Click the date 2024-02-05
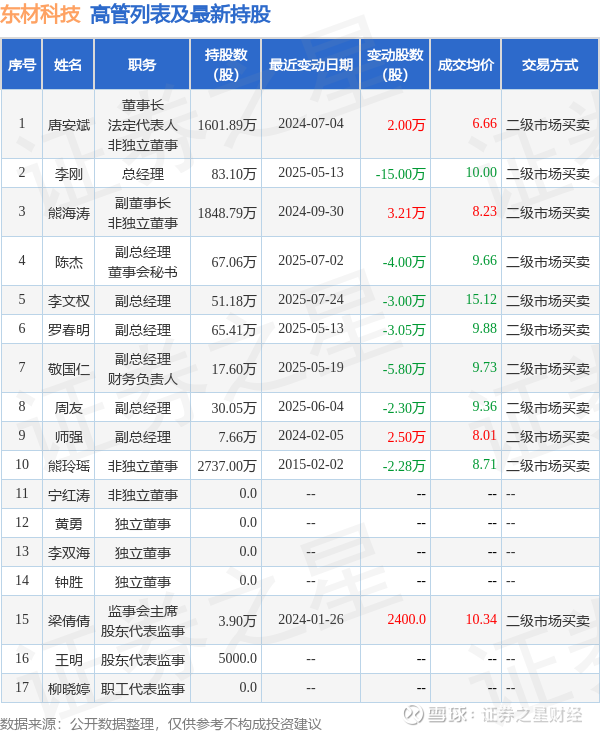Image resolution: width=600 pixels, height=733 pixels. pos(311,435)
